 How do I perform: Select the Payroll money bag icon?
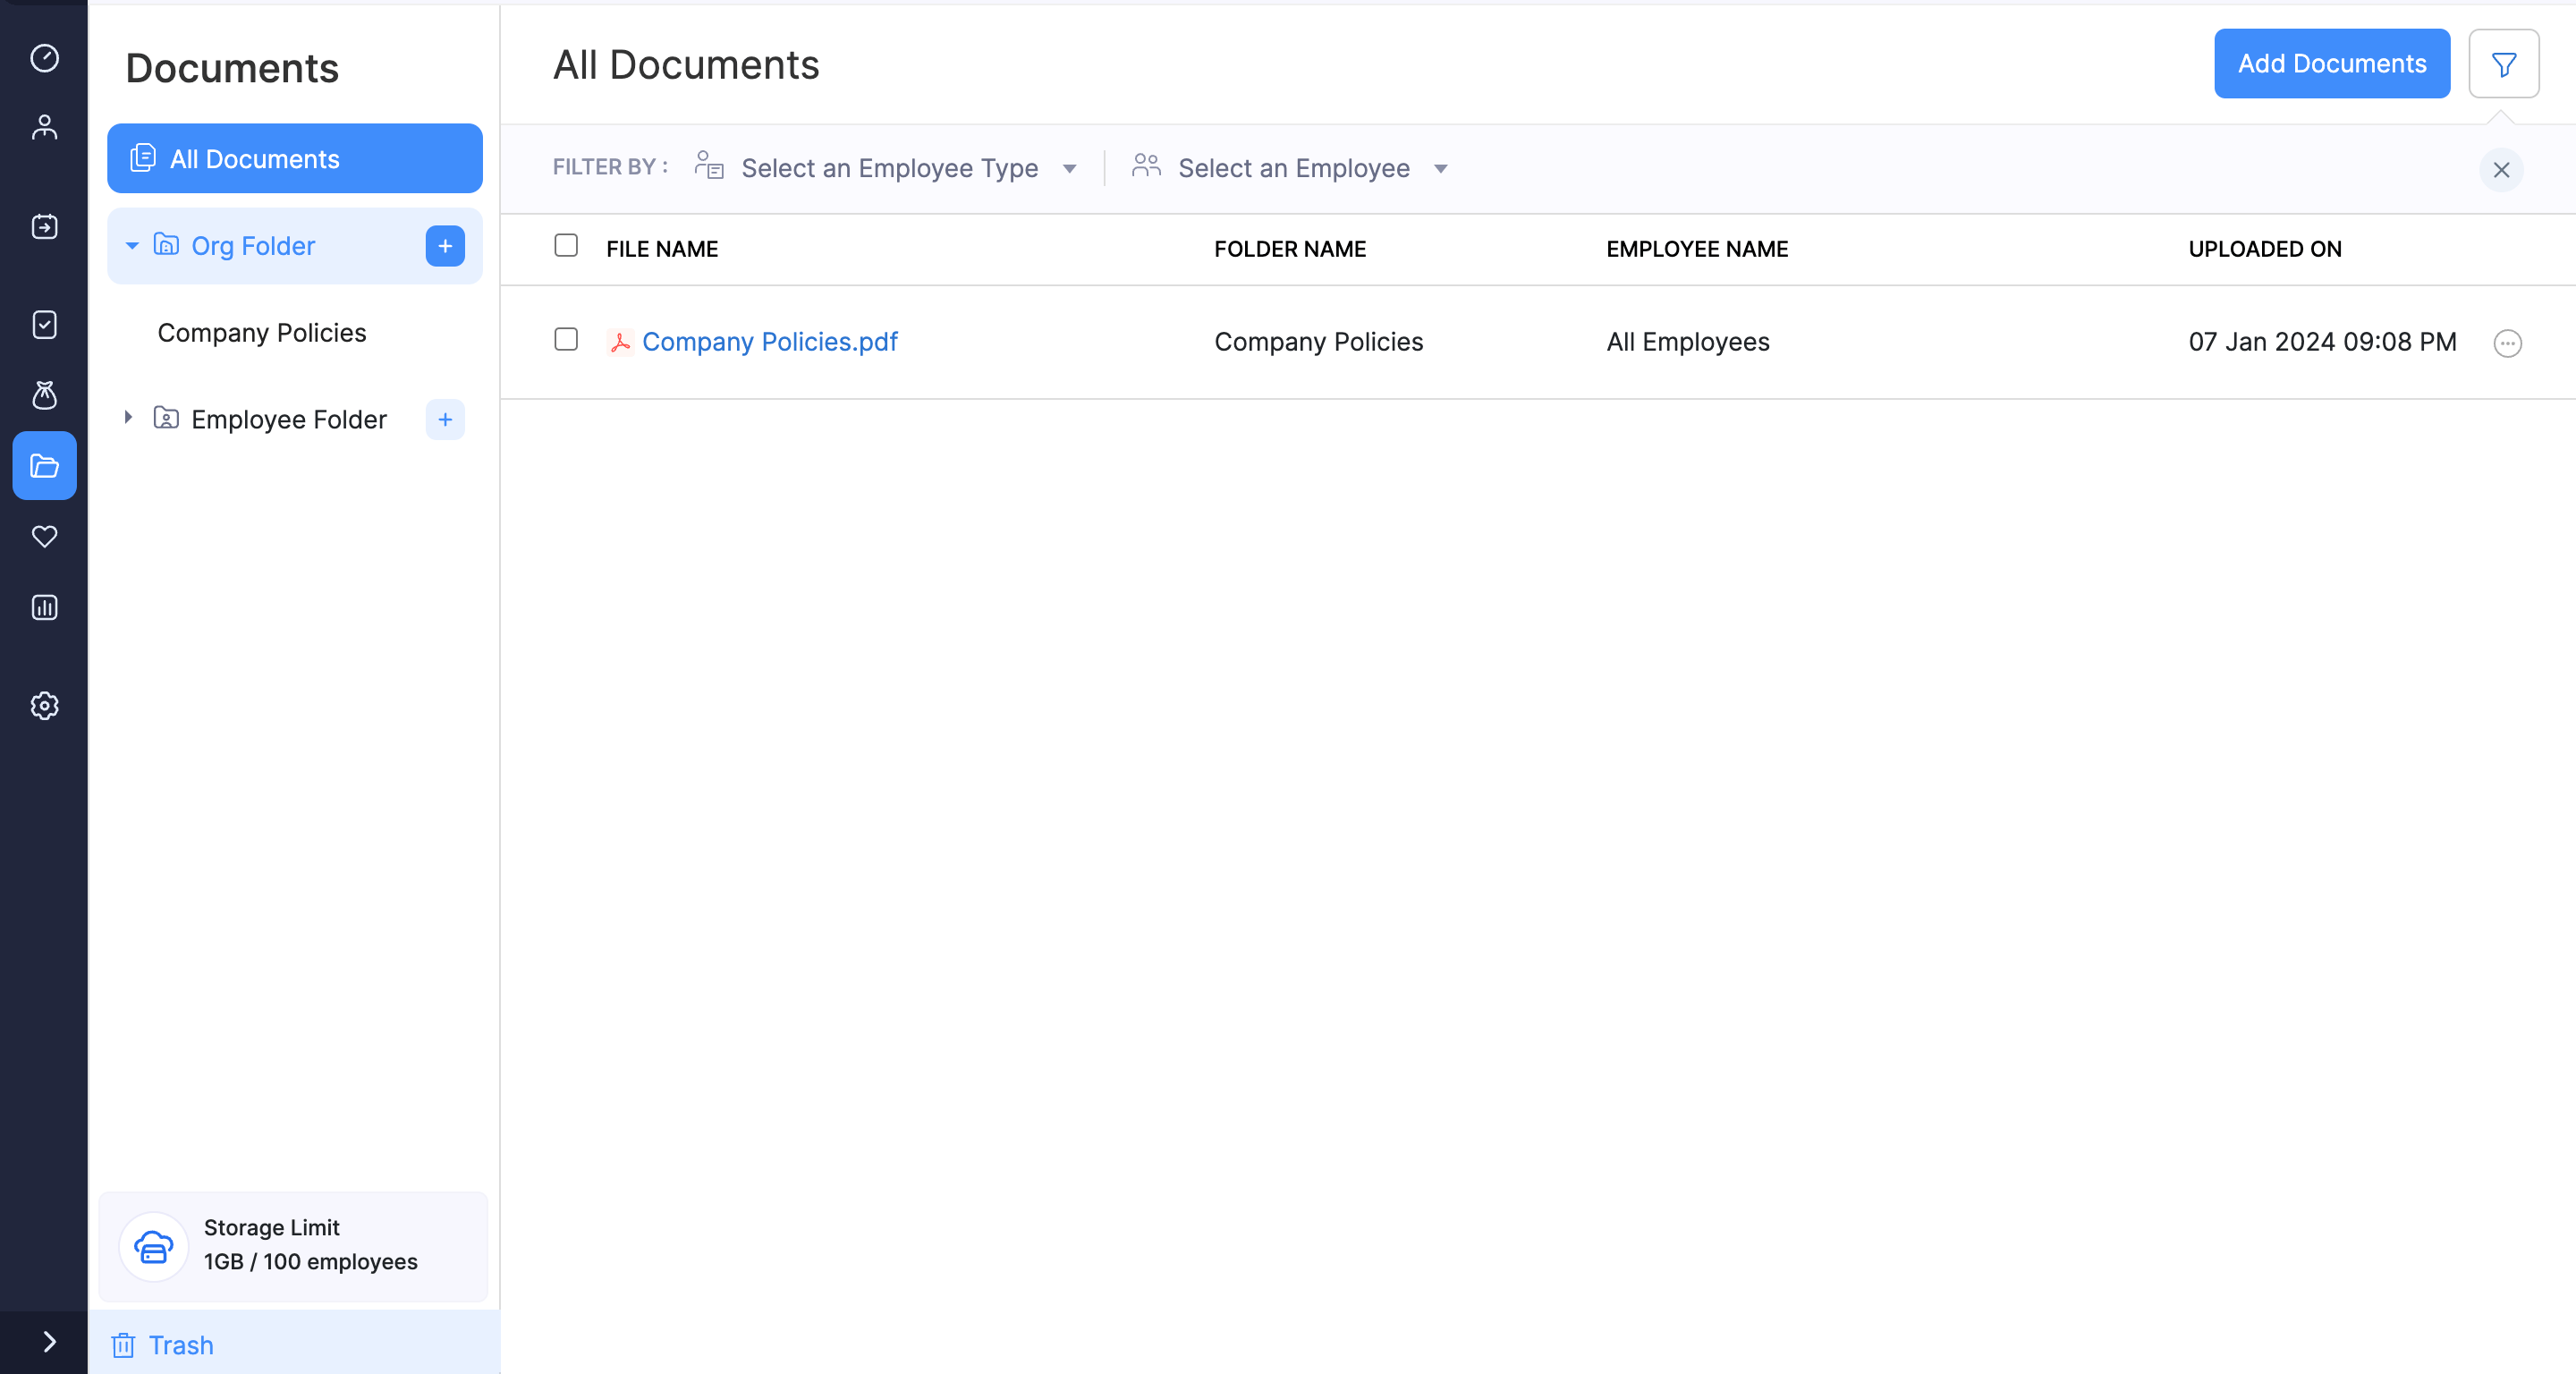(44, 395)
